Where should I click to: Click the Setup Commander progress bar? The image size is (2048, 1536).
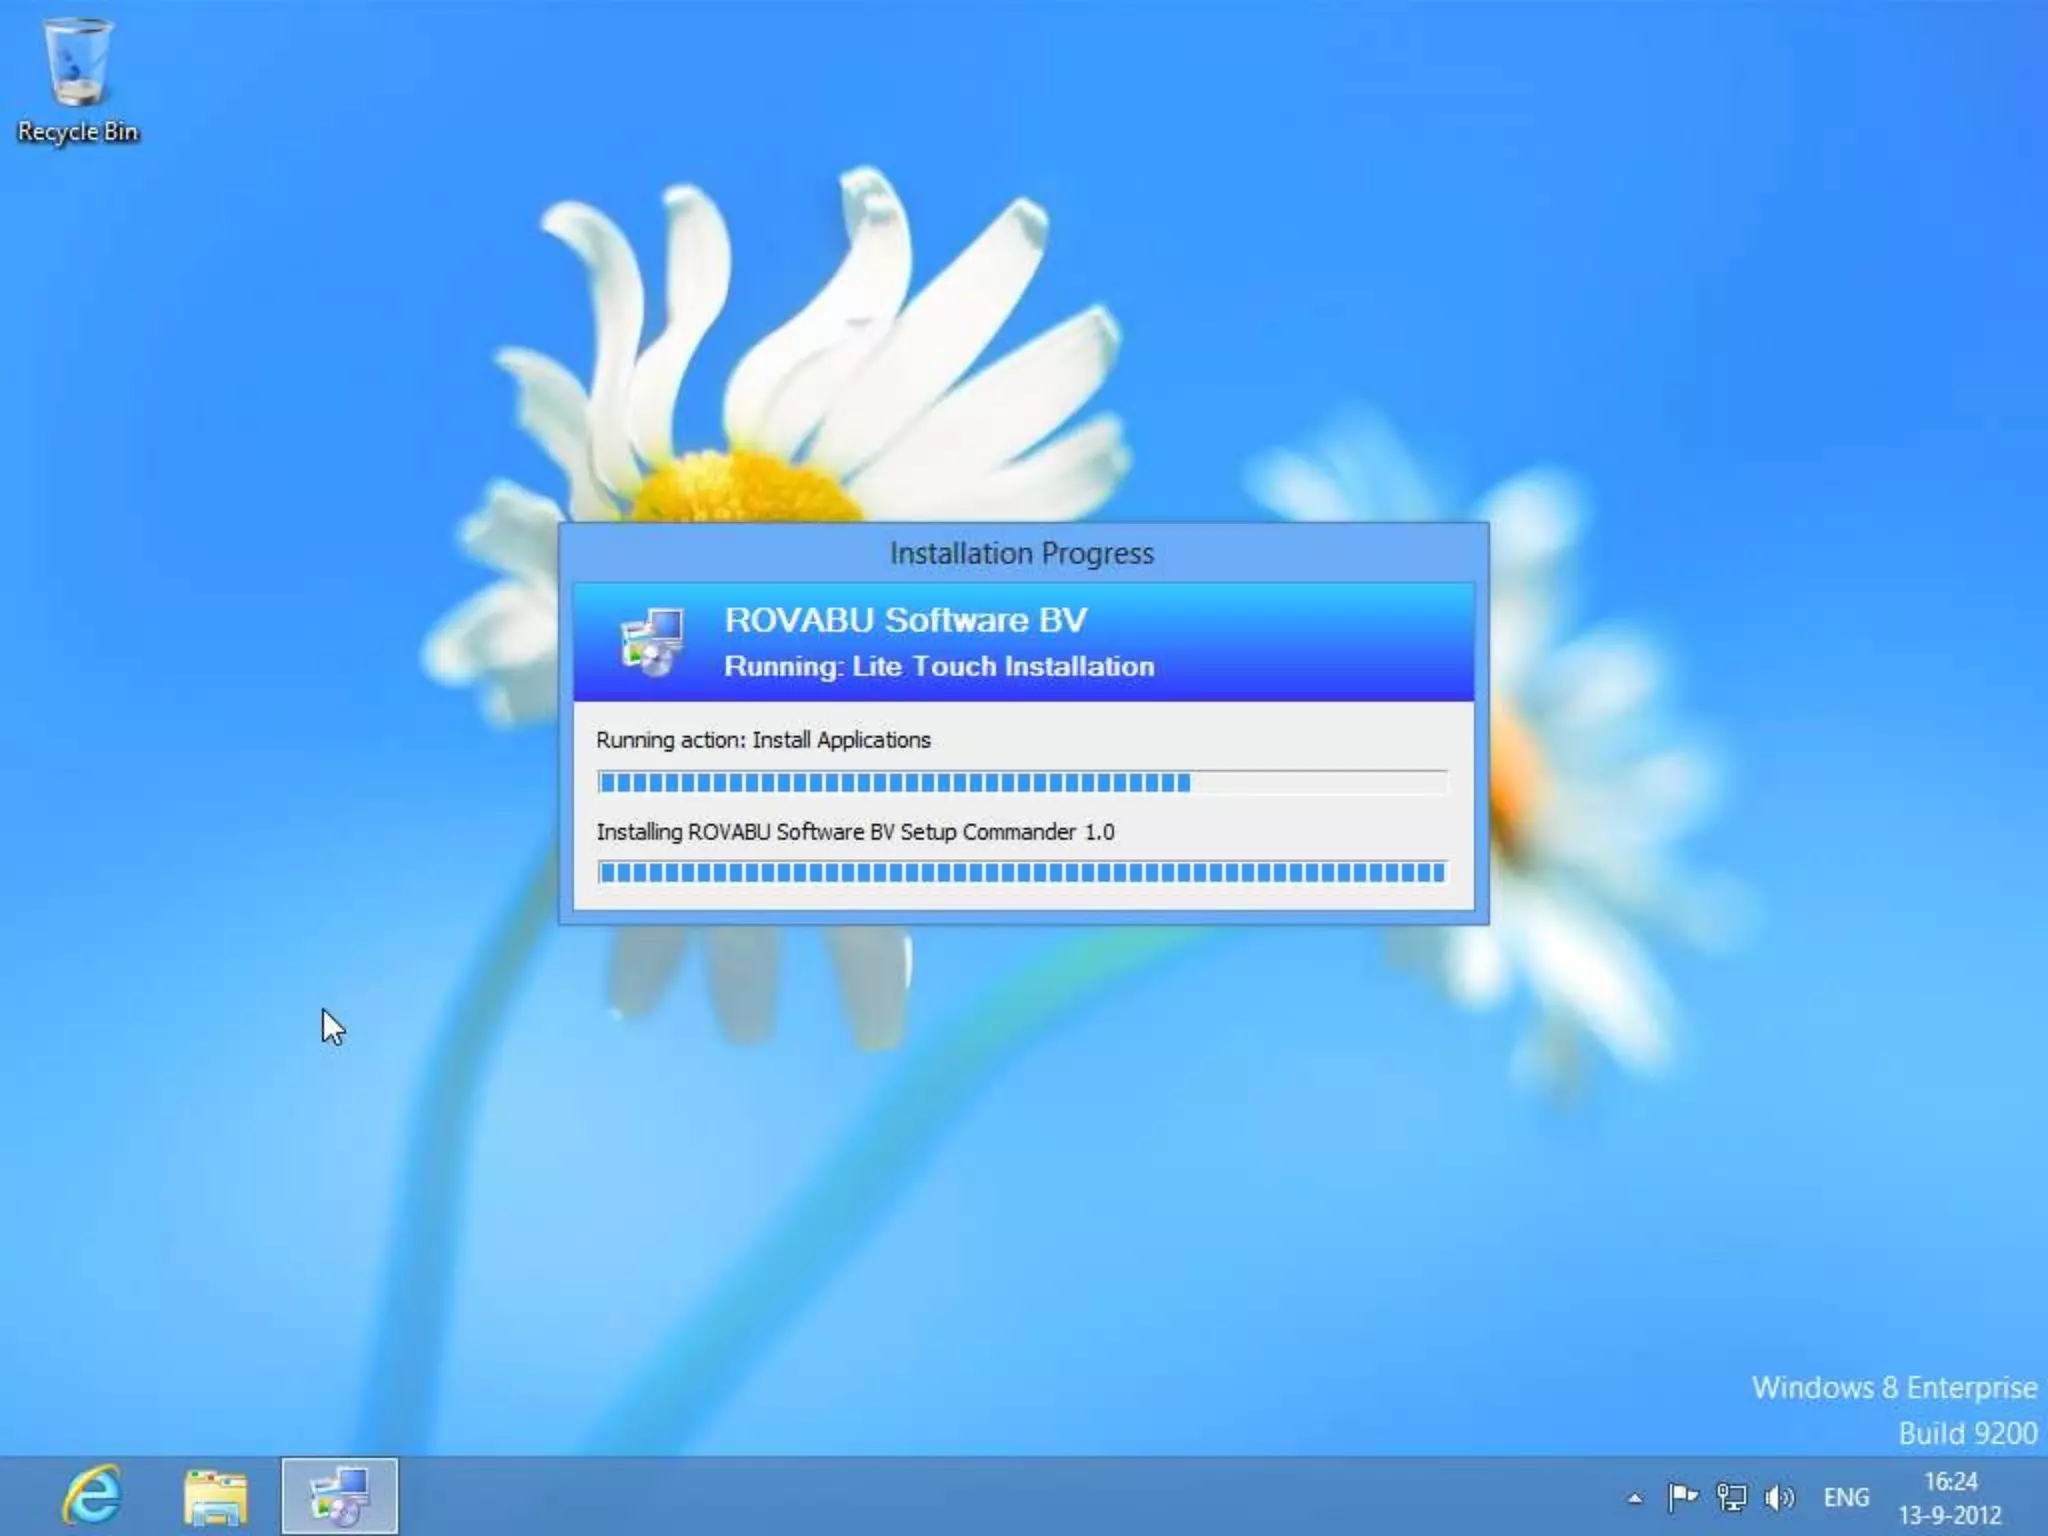point(1022,872)
